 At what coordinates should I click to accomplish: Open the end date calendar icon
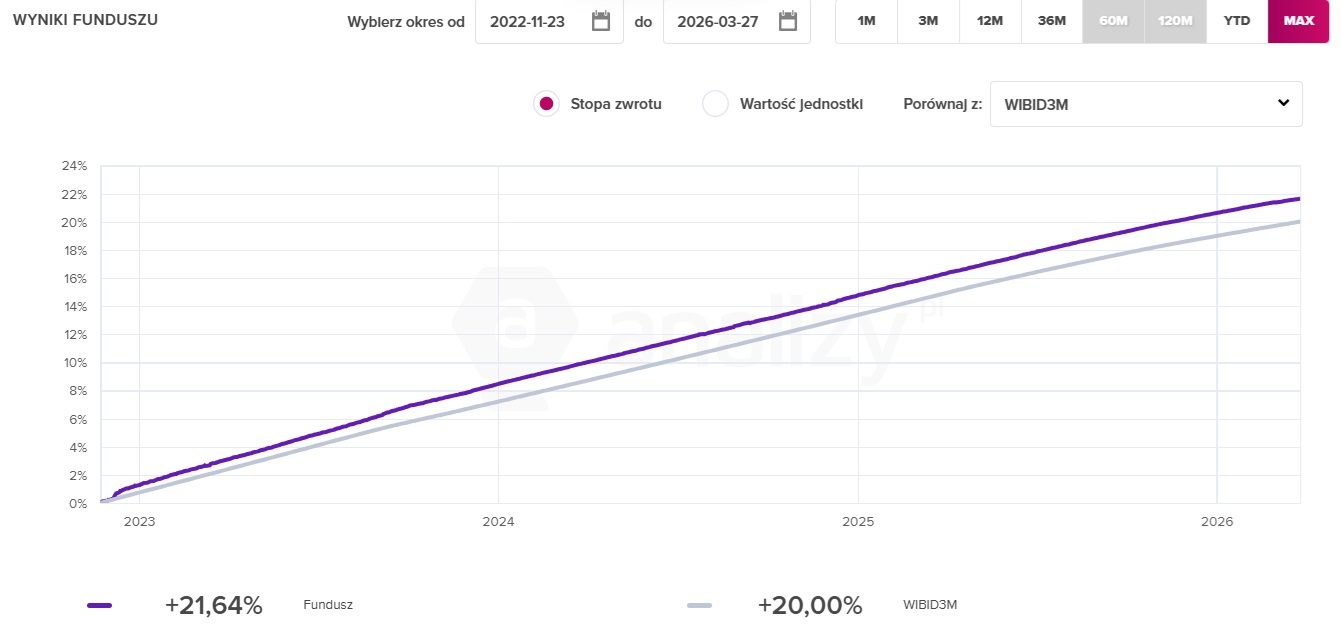788,21
